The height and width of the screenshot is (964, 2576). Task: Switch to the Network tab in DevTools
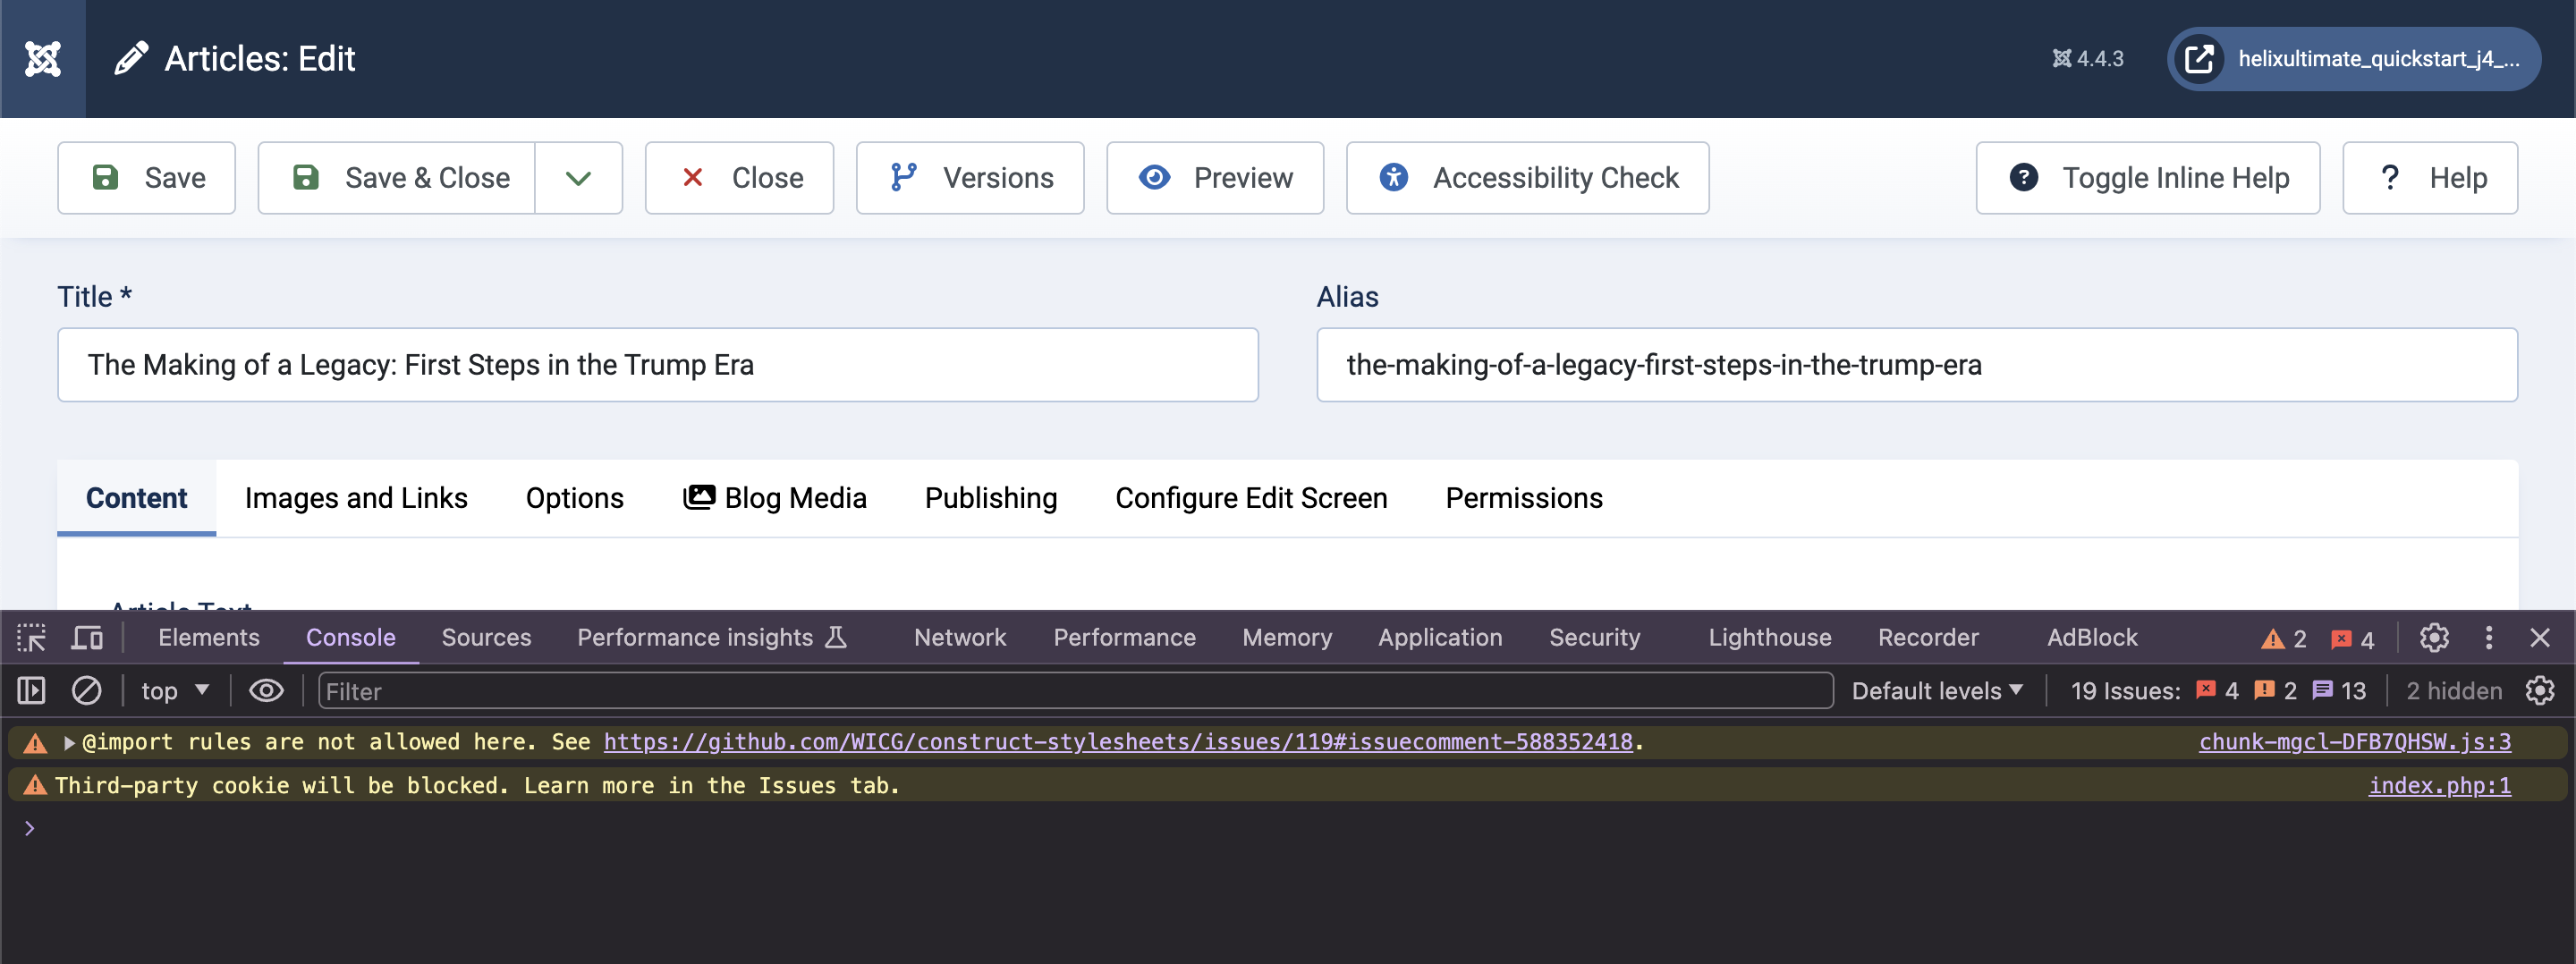[x=959, y=638]
